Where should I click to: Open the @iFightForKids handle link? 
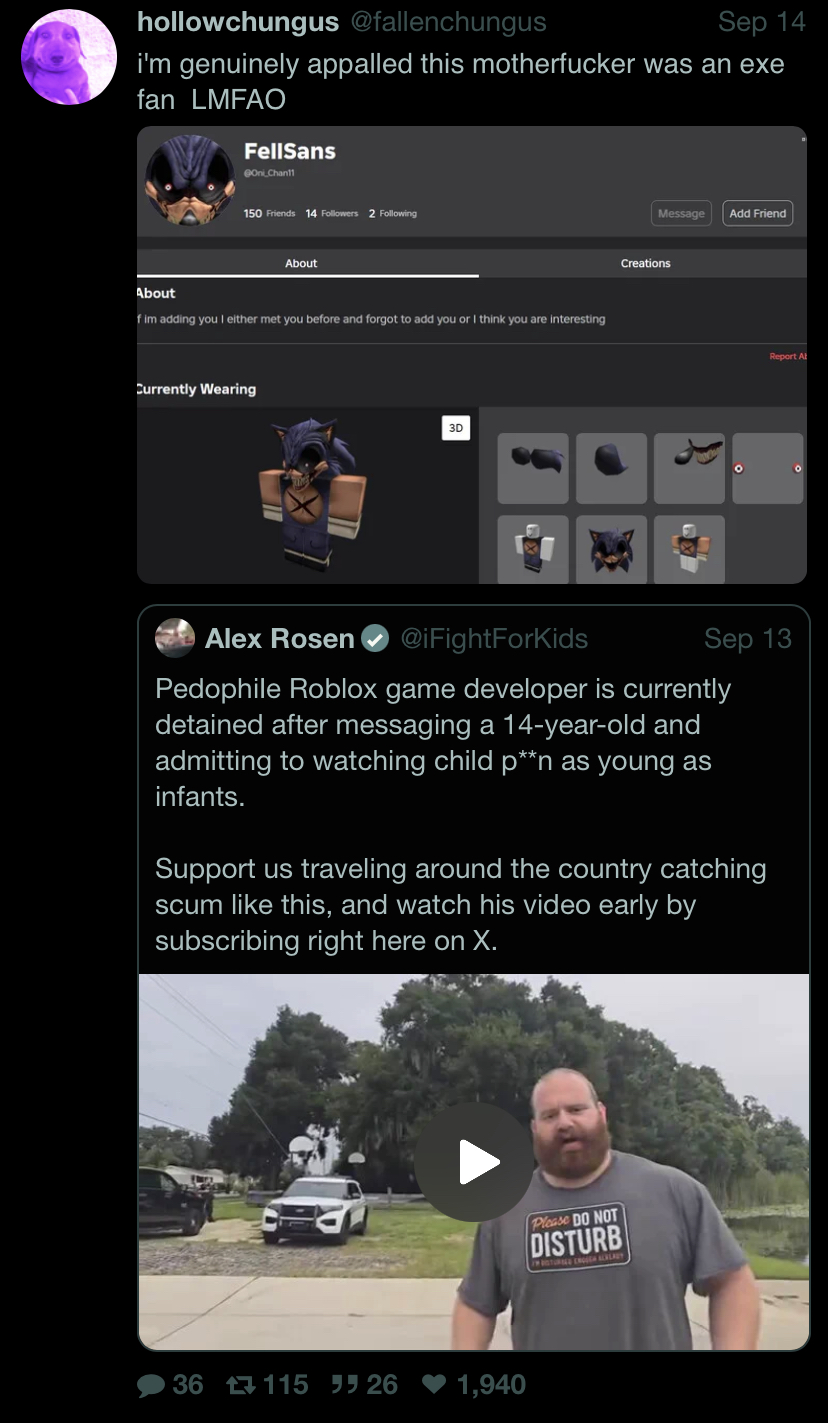coord(494,638)
